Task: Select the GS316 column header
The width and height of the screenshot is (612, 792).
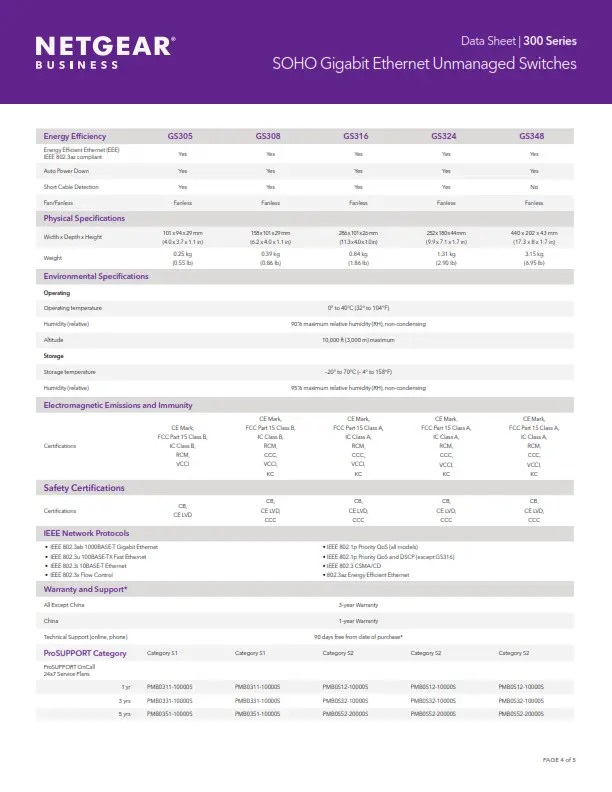Action: pyautogui.click(x=358, y=136)
